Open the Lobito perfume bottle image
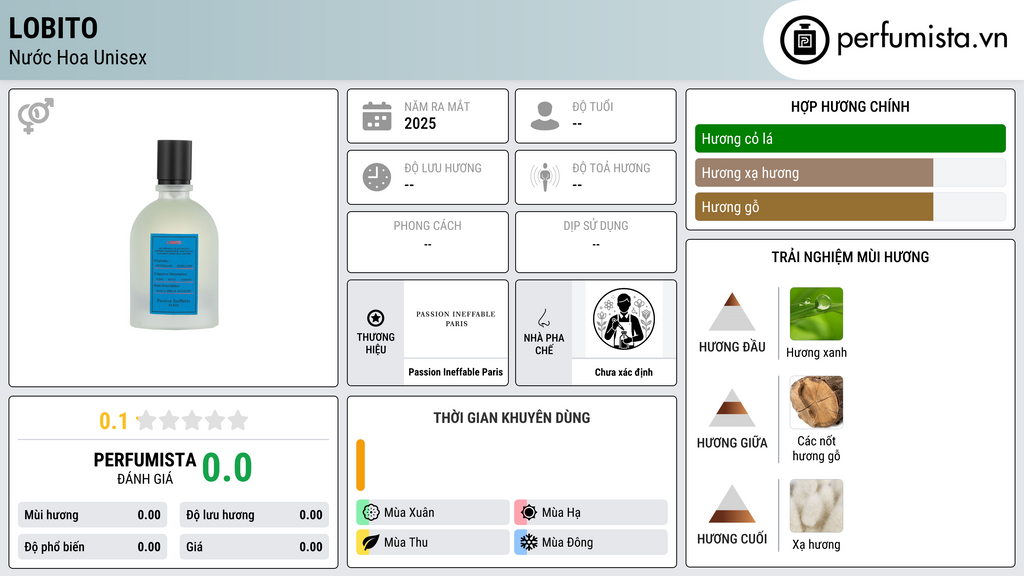This screenshot has height=576, width=1024. click(x=174, y=234)
